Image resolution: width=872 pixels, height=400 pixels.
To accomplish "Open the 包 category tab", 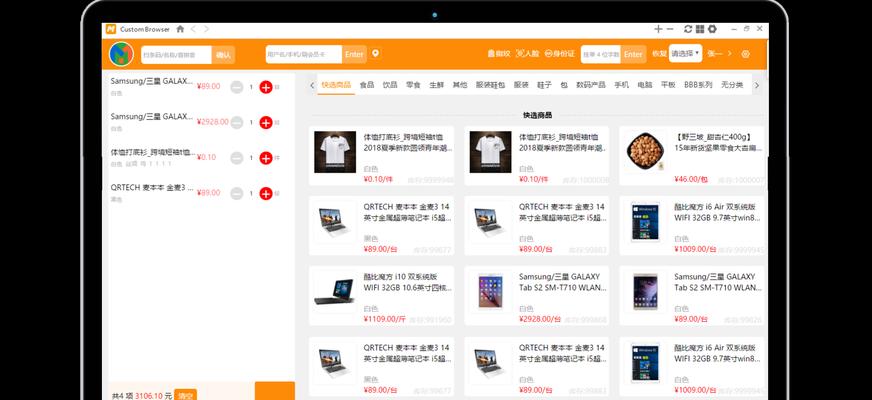I will (x=564, y=85).
